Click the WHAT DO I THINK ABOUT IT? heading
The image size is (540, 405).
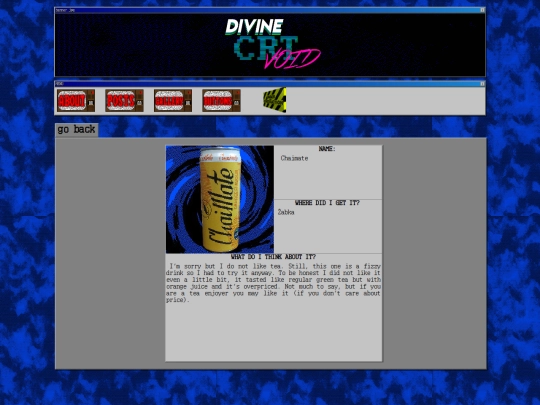tap(273, 257)
